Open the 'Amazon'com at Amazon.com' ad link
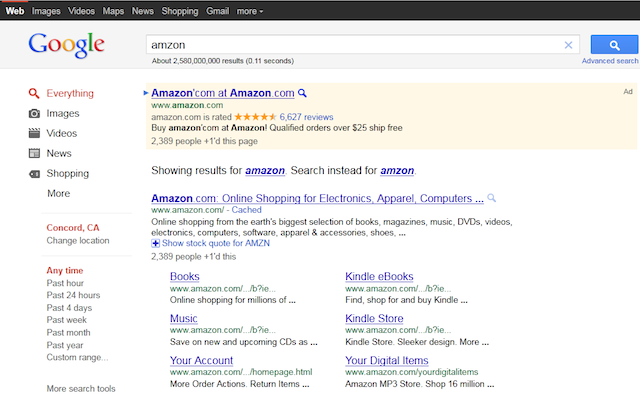The height and width of the screenshot is (395, 640). [222, 93]
